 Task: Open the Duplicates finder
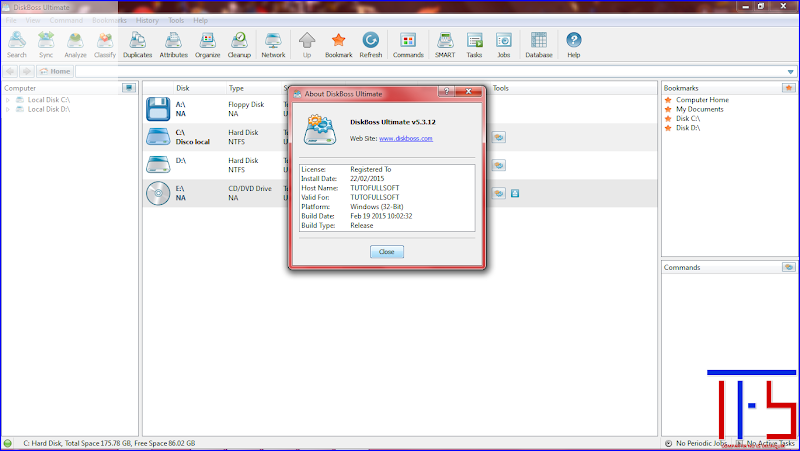(x=137, y=45)
